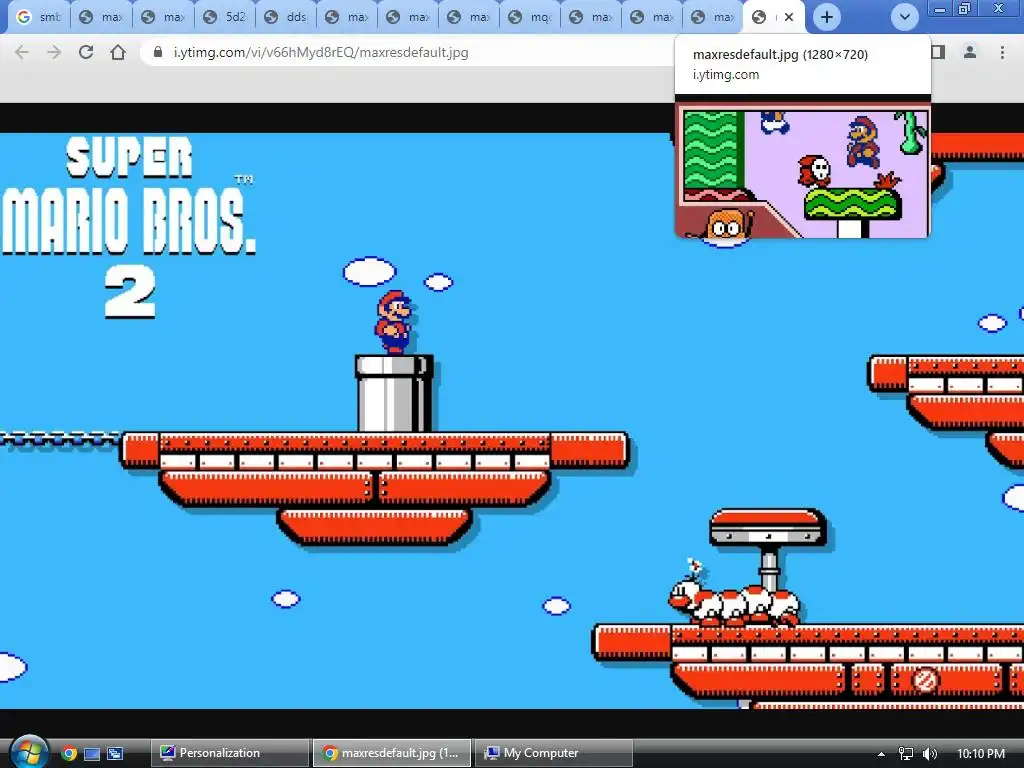
Task: Reload the current page
Action: coord(86,52)
